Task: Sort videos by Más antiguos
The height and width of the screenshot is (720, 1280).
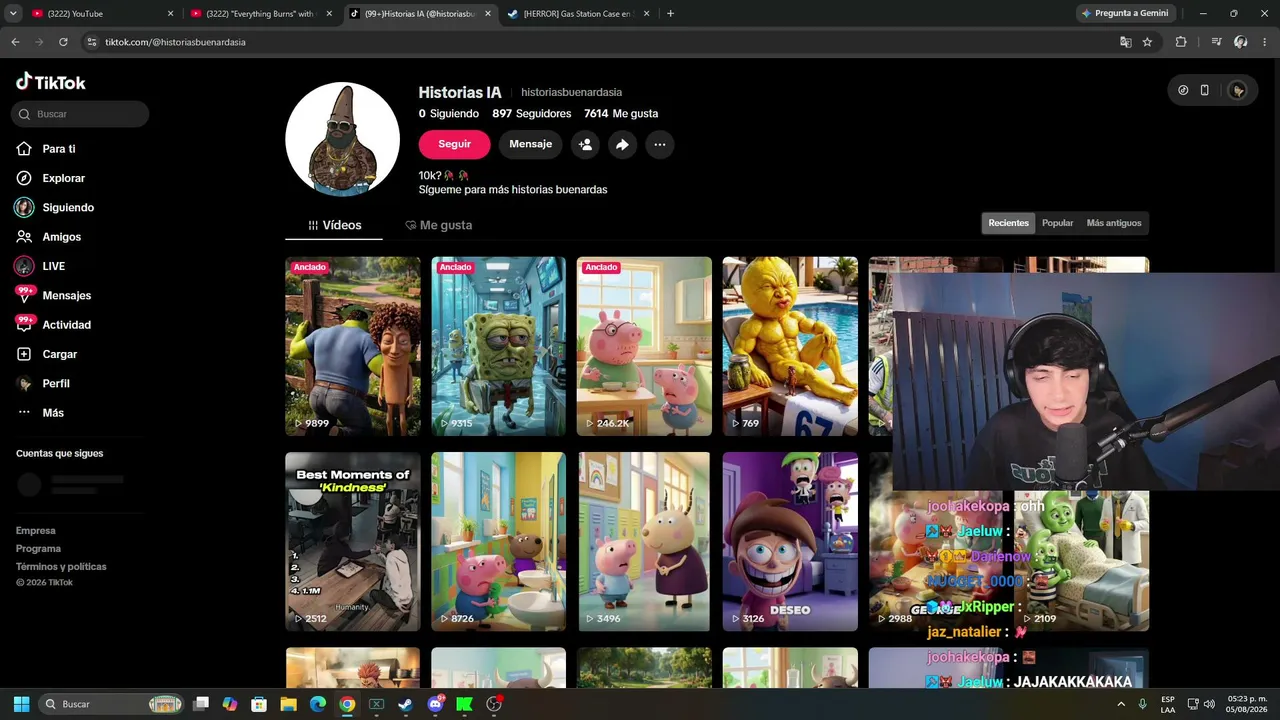Action: pyautogui.click(x=1113, y=223)
